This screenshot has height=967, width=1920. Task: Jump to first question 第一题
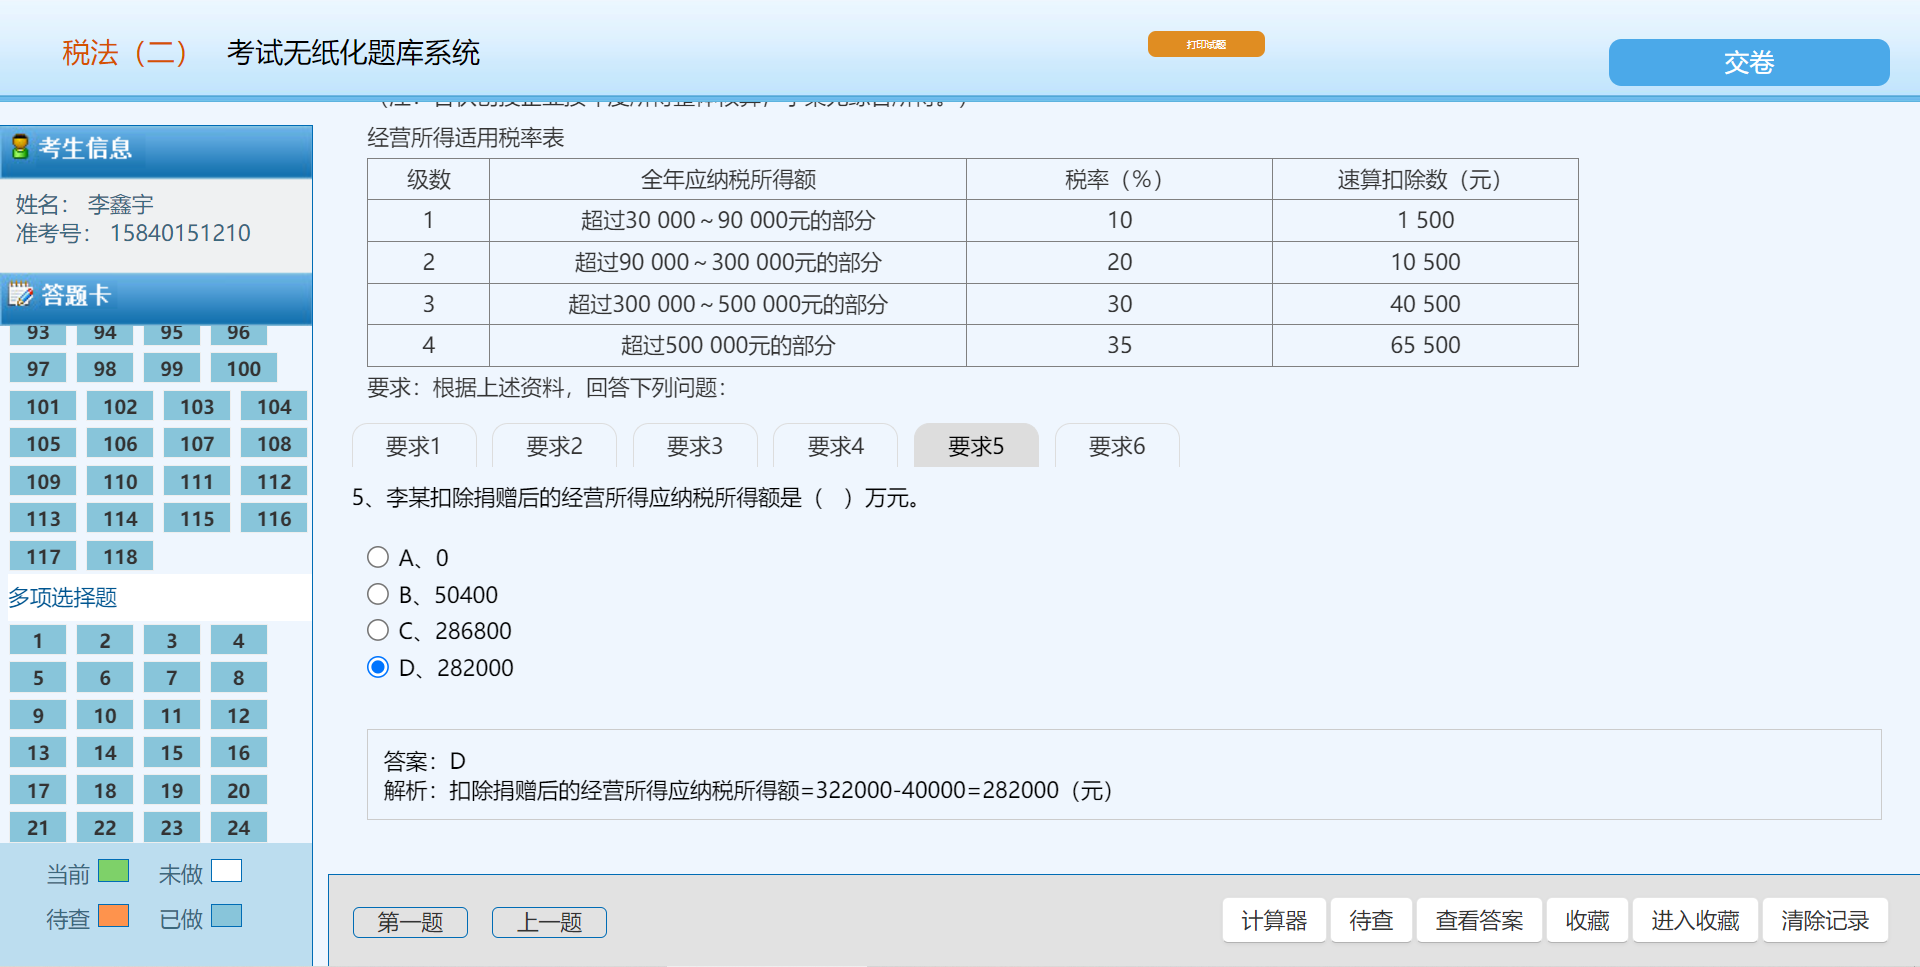[x=410, y=922]
